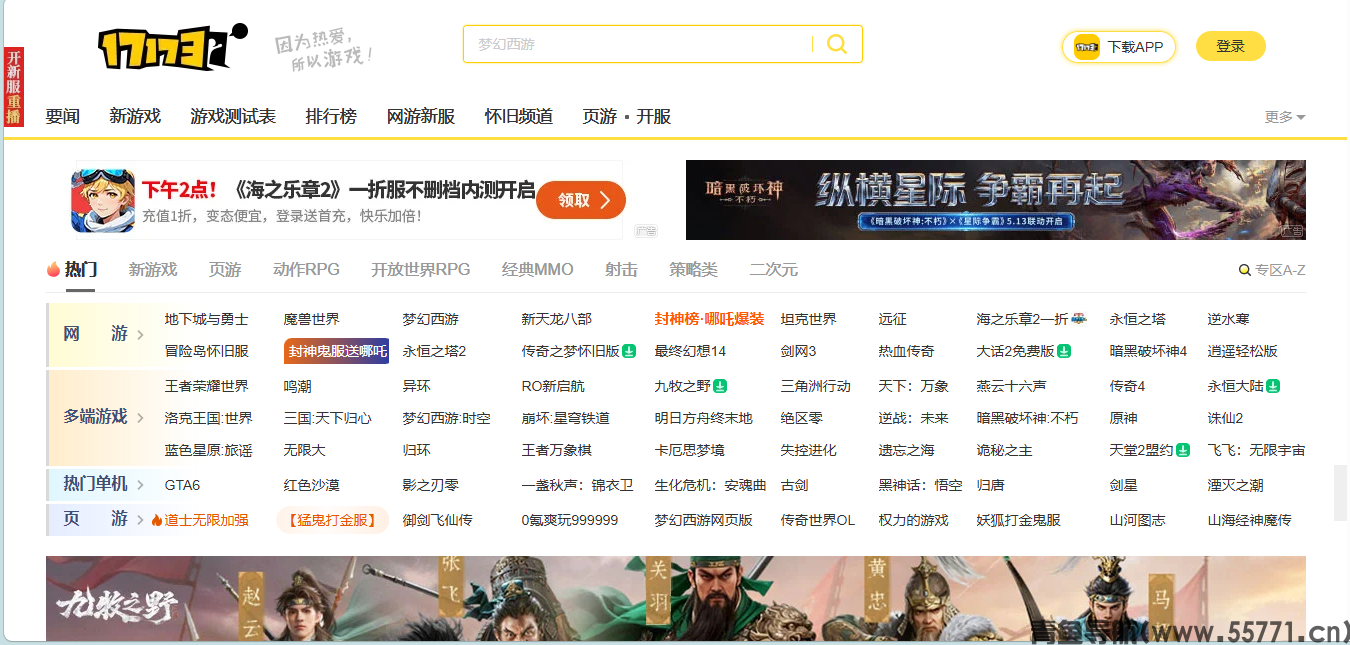Click the game avatar in 海之乐章2 ad
1350x645 pixels.
pyautogui.click(x=103, y=200)
